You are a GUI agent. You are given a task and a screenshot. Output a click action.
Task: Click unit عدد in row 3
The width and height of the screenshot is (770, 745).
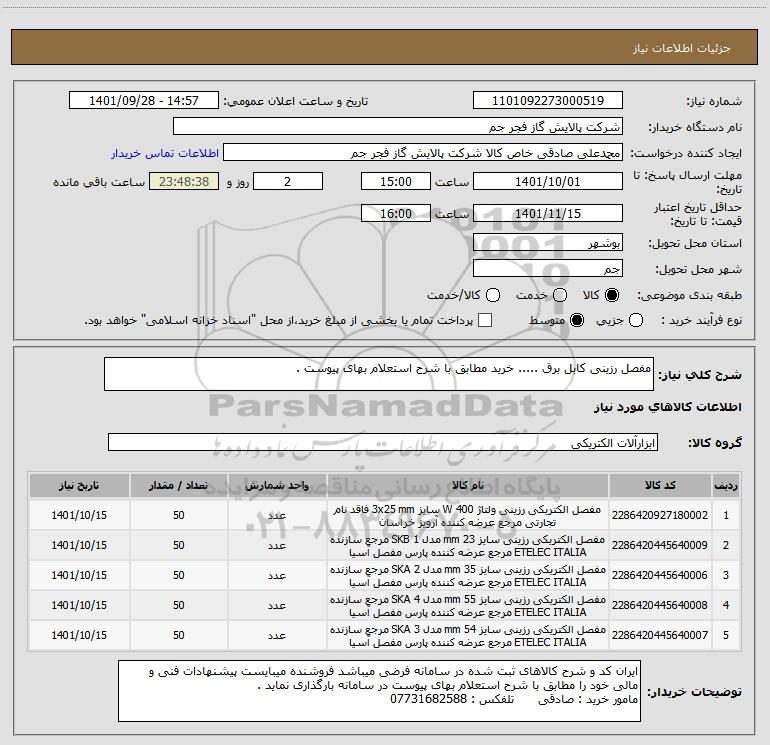277,576
